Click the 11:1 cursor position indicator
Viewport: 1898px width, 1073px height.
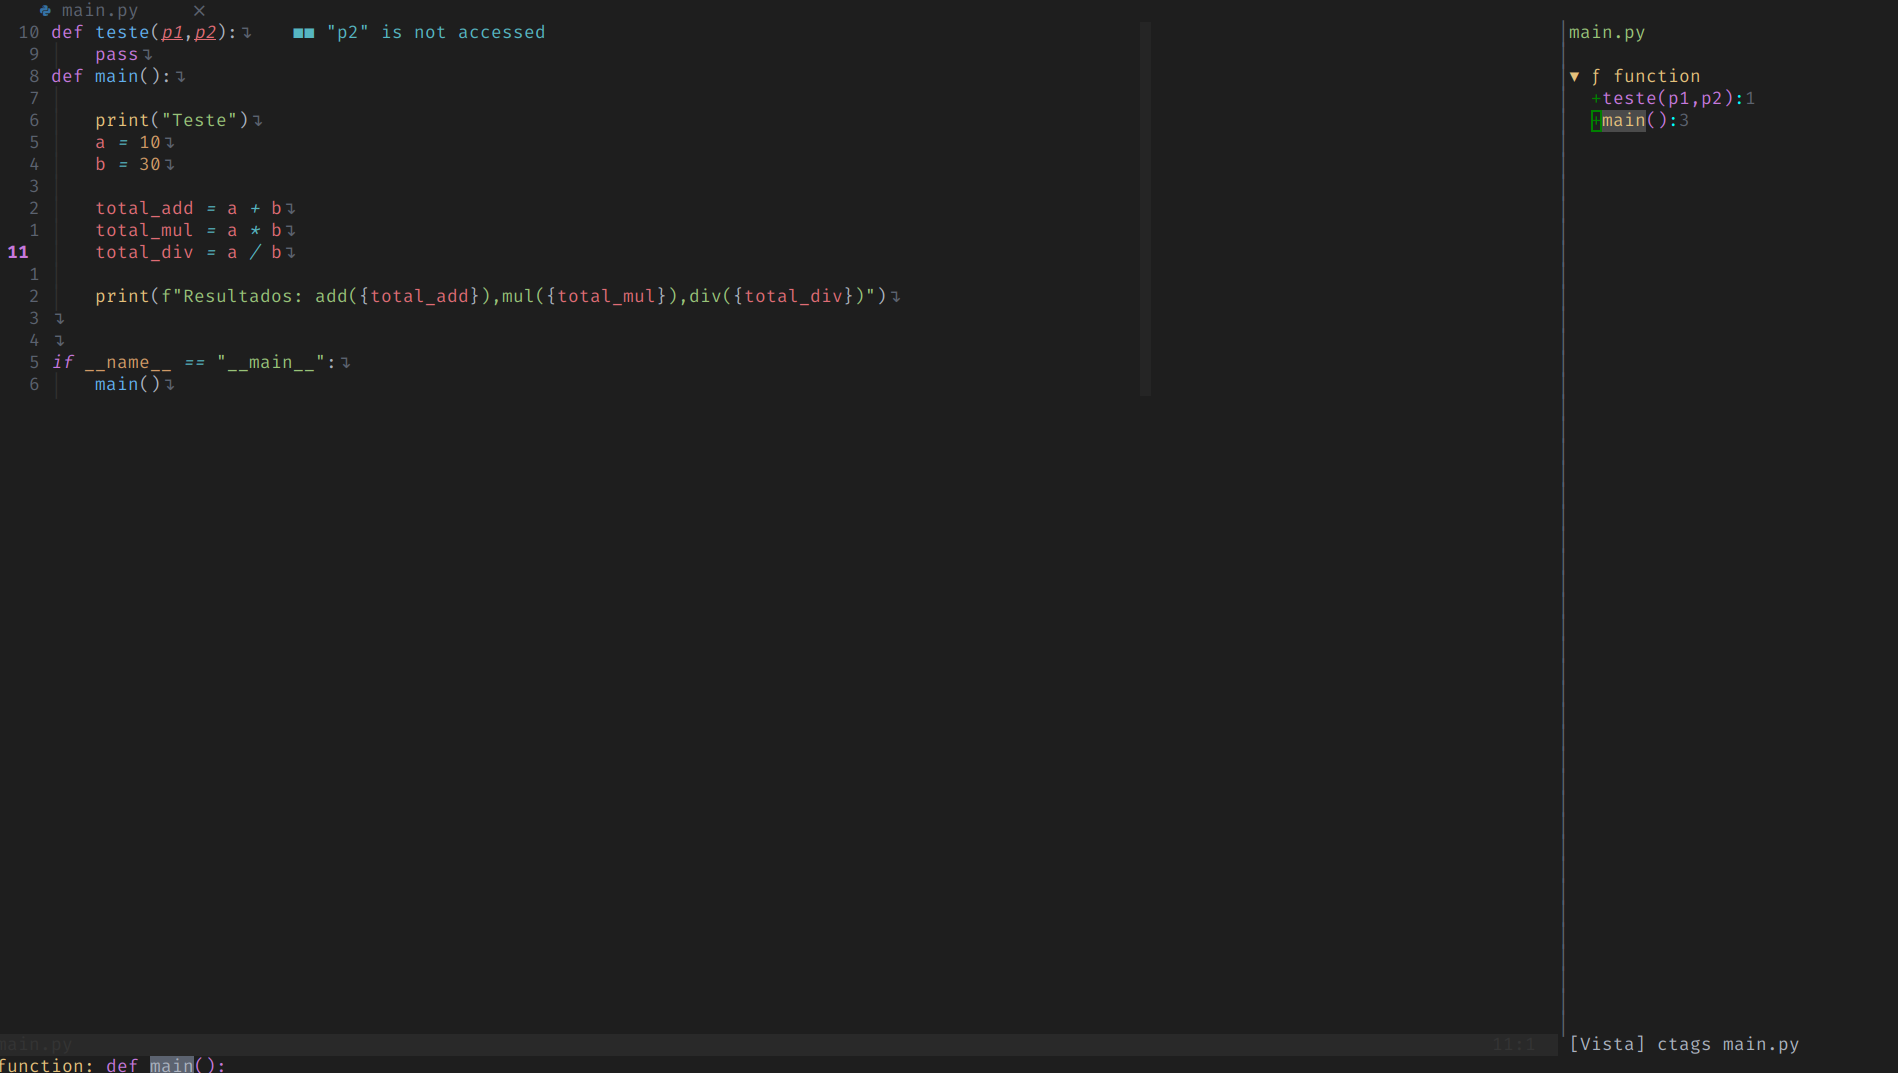[x=1515, y=1044]
